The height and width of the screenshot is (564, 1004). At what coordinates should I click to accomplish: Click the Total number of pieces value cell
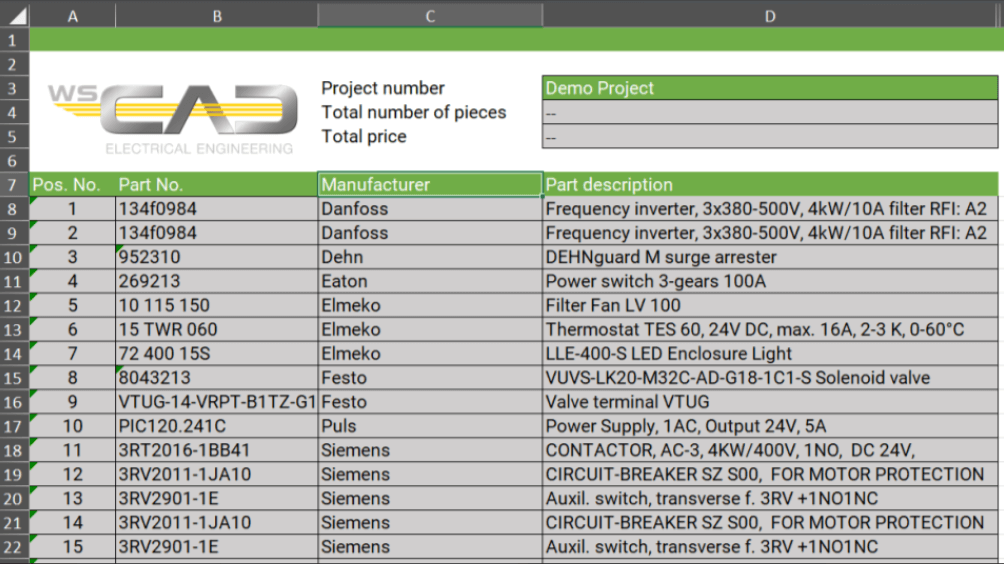[770, 113]
